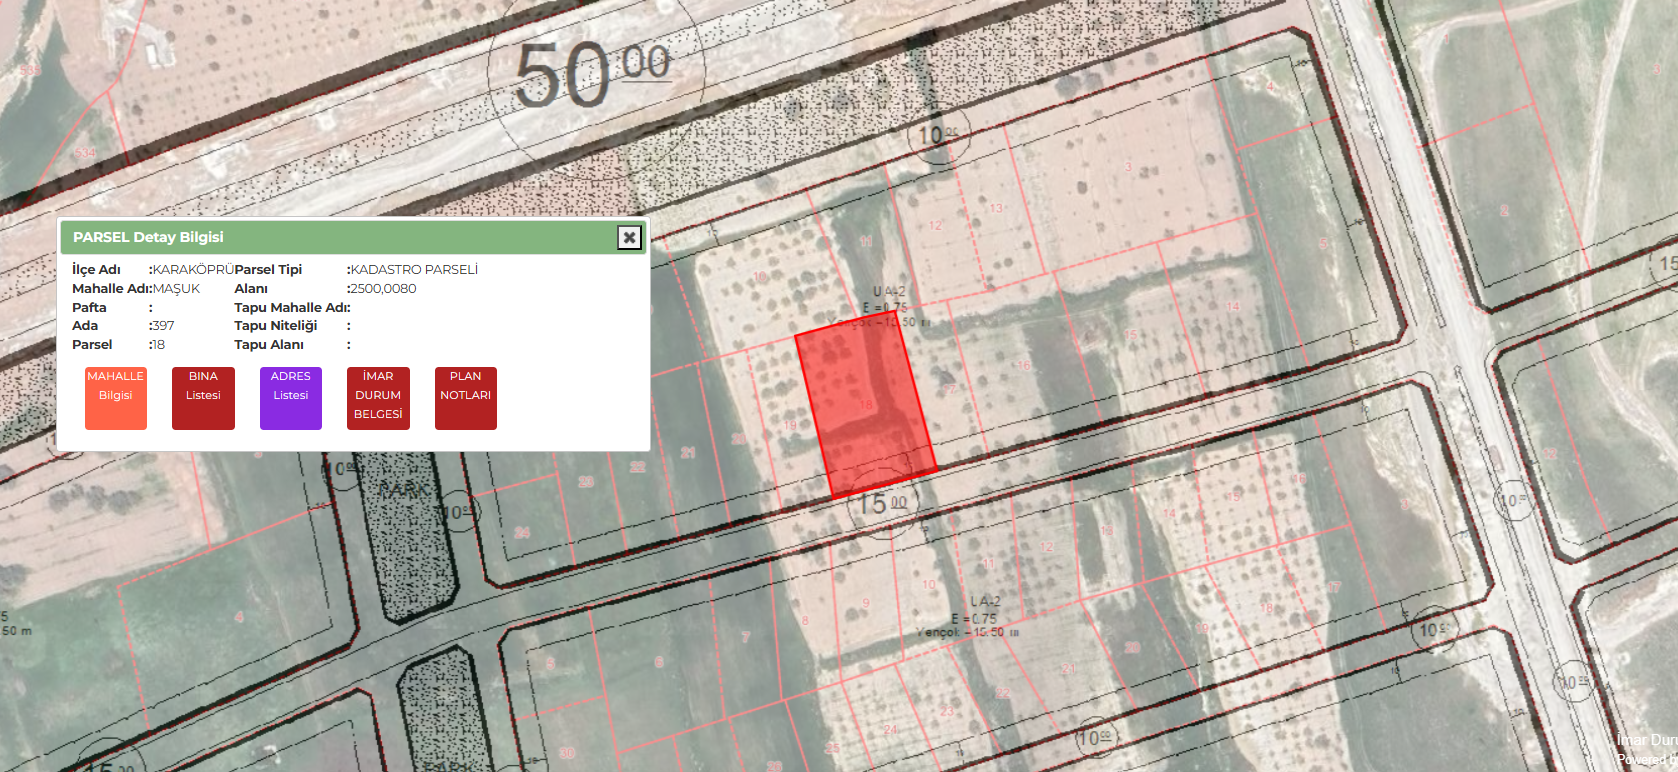Screen dimensions: 1678x772
Task: Click the KADASTRO PARSELİ parcel type text
Action: 414,270
